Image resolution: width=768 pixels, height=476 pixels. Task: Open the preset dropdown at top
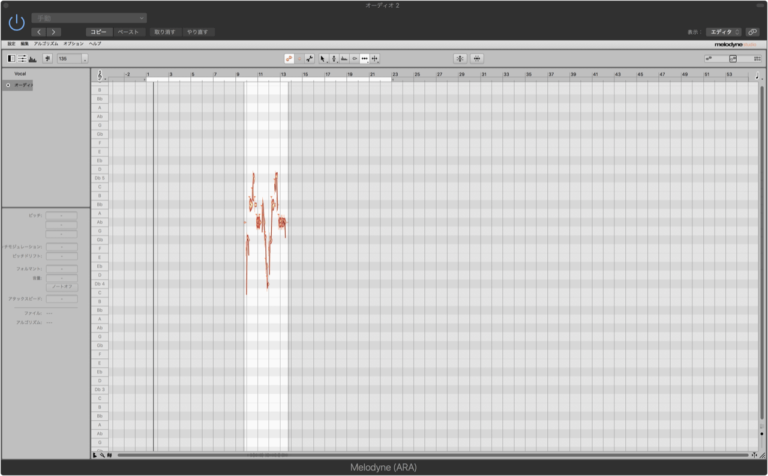[89, 17]
